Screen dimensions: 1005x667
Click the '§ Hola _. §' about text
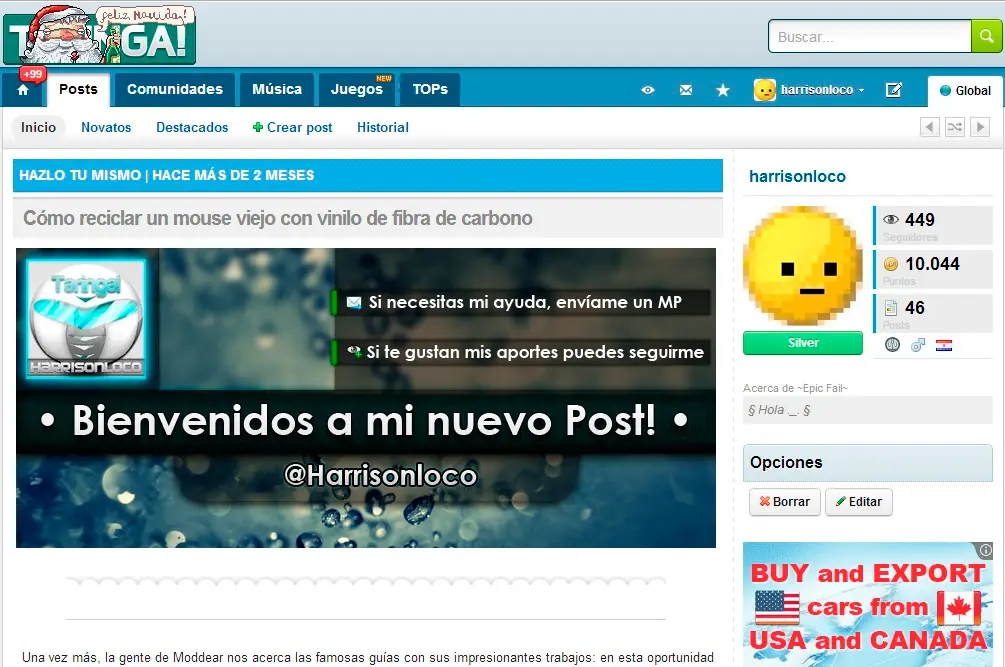(x=779, y=410)
